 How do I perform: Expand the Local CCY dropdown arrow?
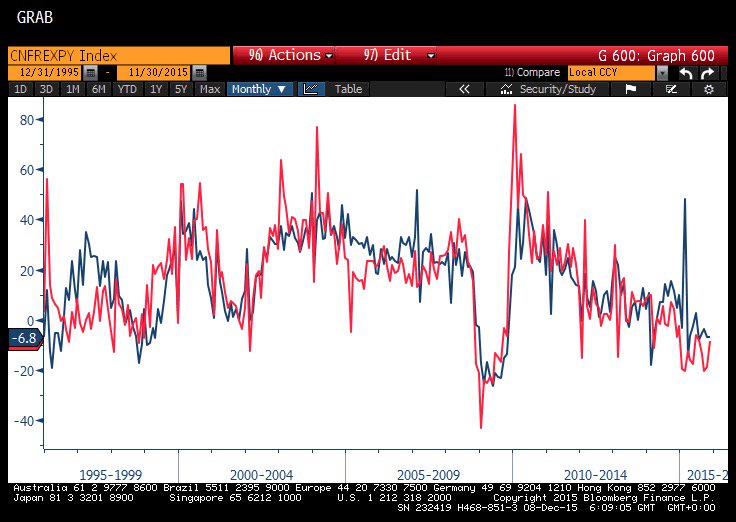[x=662, y=73]
